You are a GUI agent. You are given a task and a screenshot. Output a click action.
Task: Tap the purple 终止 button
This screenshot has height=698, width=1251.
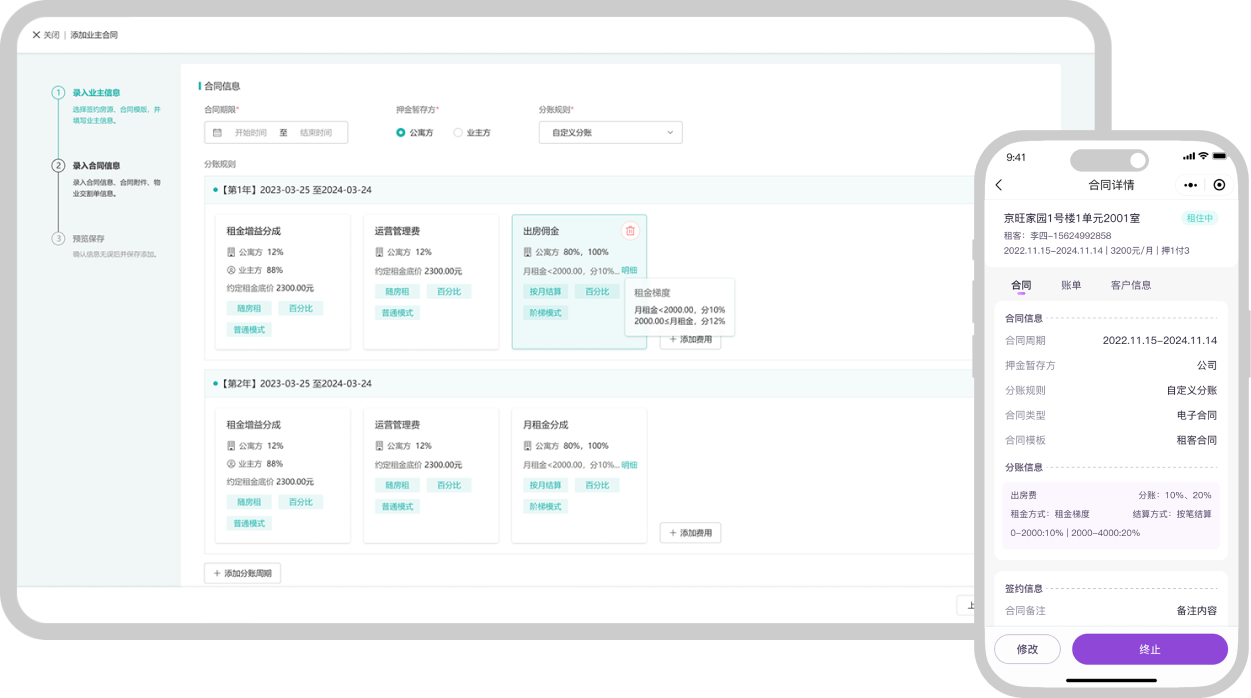(x=1150, y=649)
